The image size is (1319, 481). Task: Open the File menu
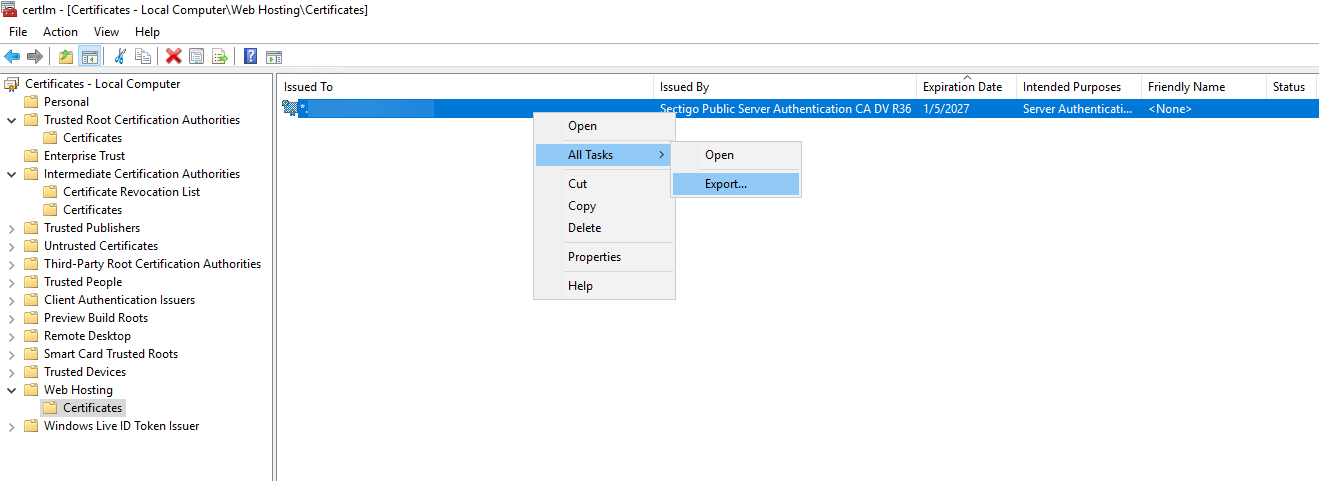[18, 32]
